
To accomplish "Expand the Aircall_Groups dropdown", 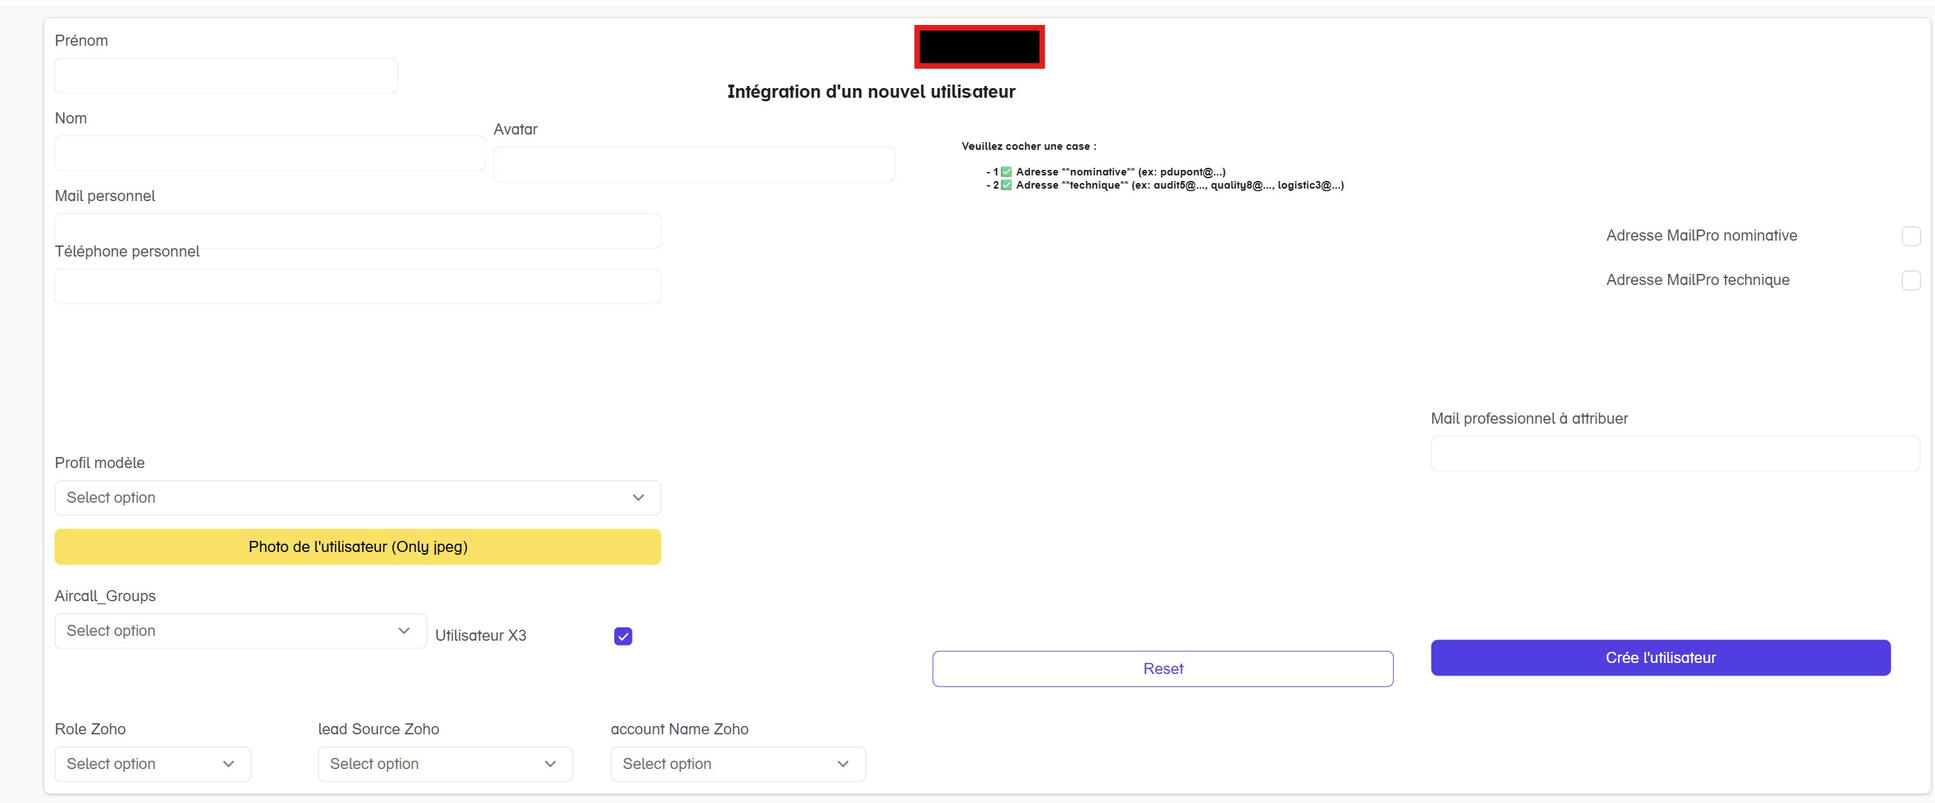I will click(x=240, y=631).
